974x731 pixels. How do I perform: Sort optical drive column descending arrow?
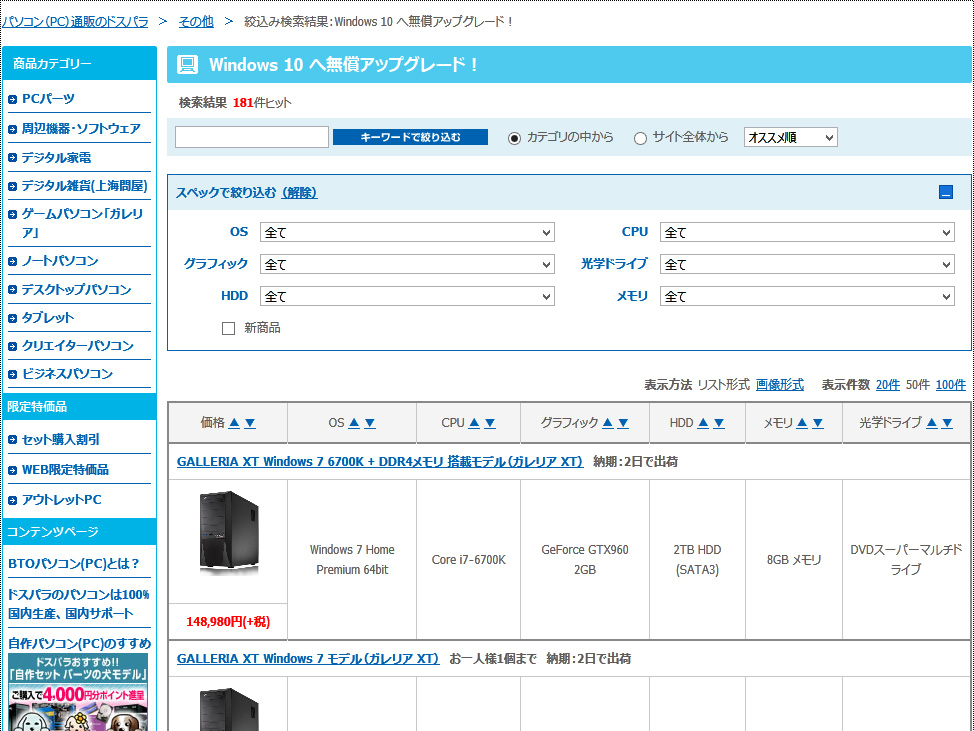(948, 423)
